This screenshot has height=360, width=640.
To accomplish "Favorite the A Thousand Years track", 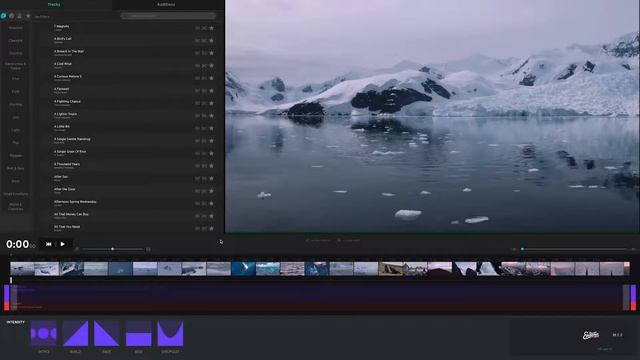I will pyautogui.click(x=211, y=166).
